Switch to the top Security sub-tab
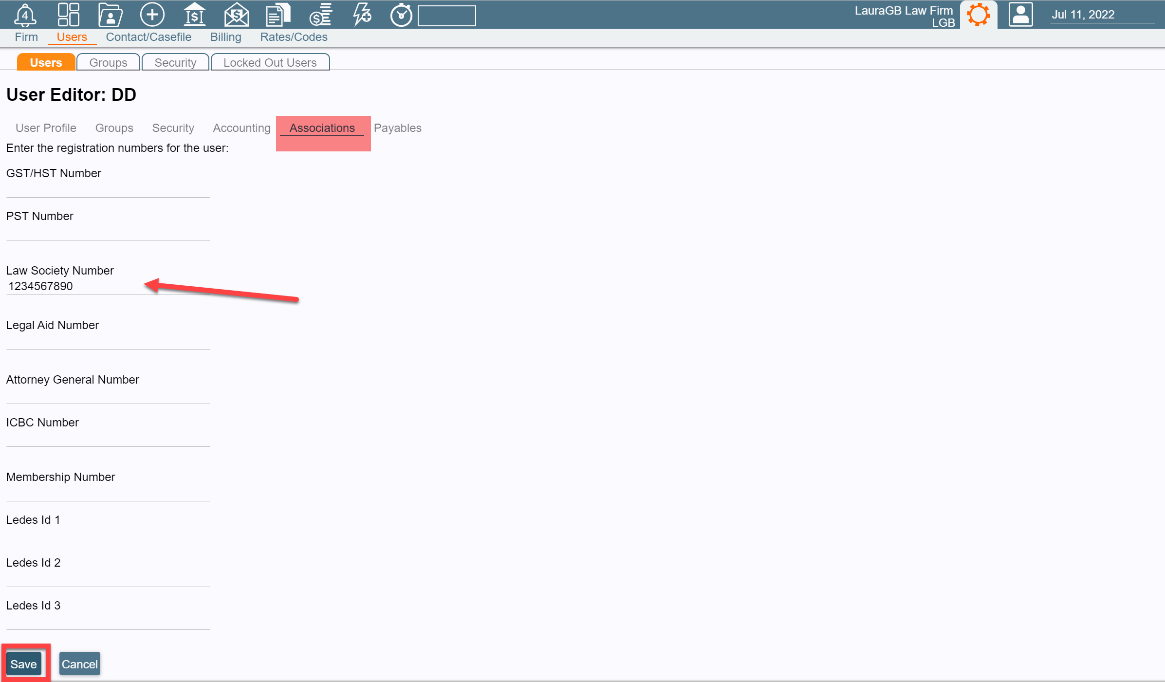 click(x=175, y=62)
